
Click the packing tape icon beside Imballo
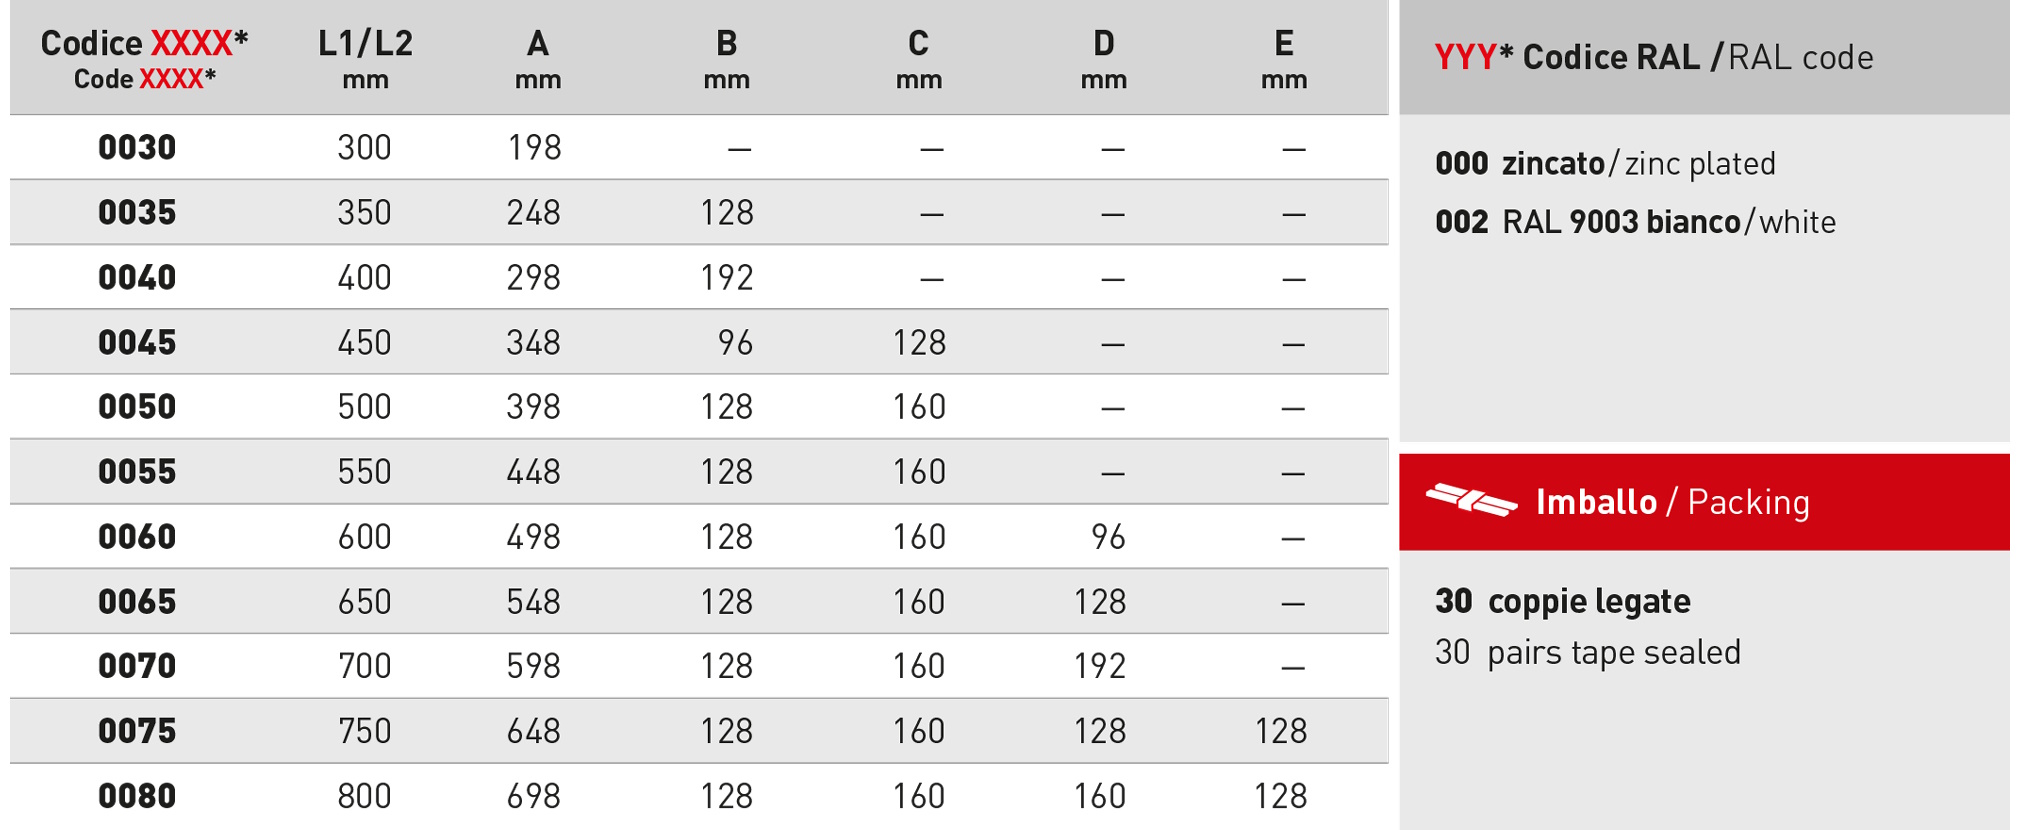coord(1470,500)
